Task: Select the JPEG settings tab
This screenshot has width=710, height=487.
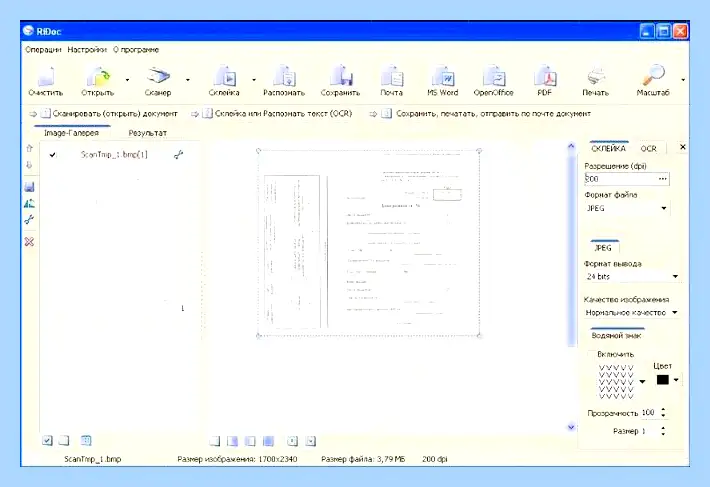Action: pos(603,248)
